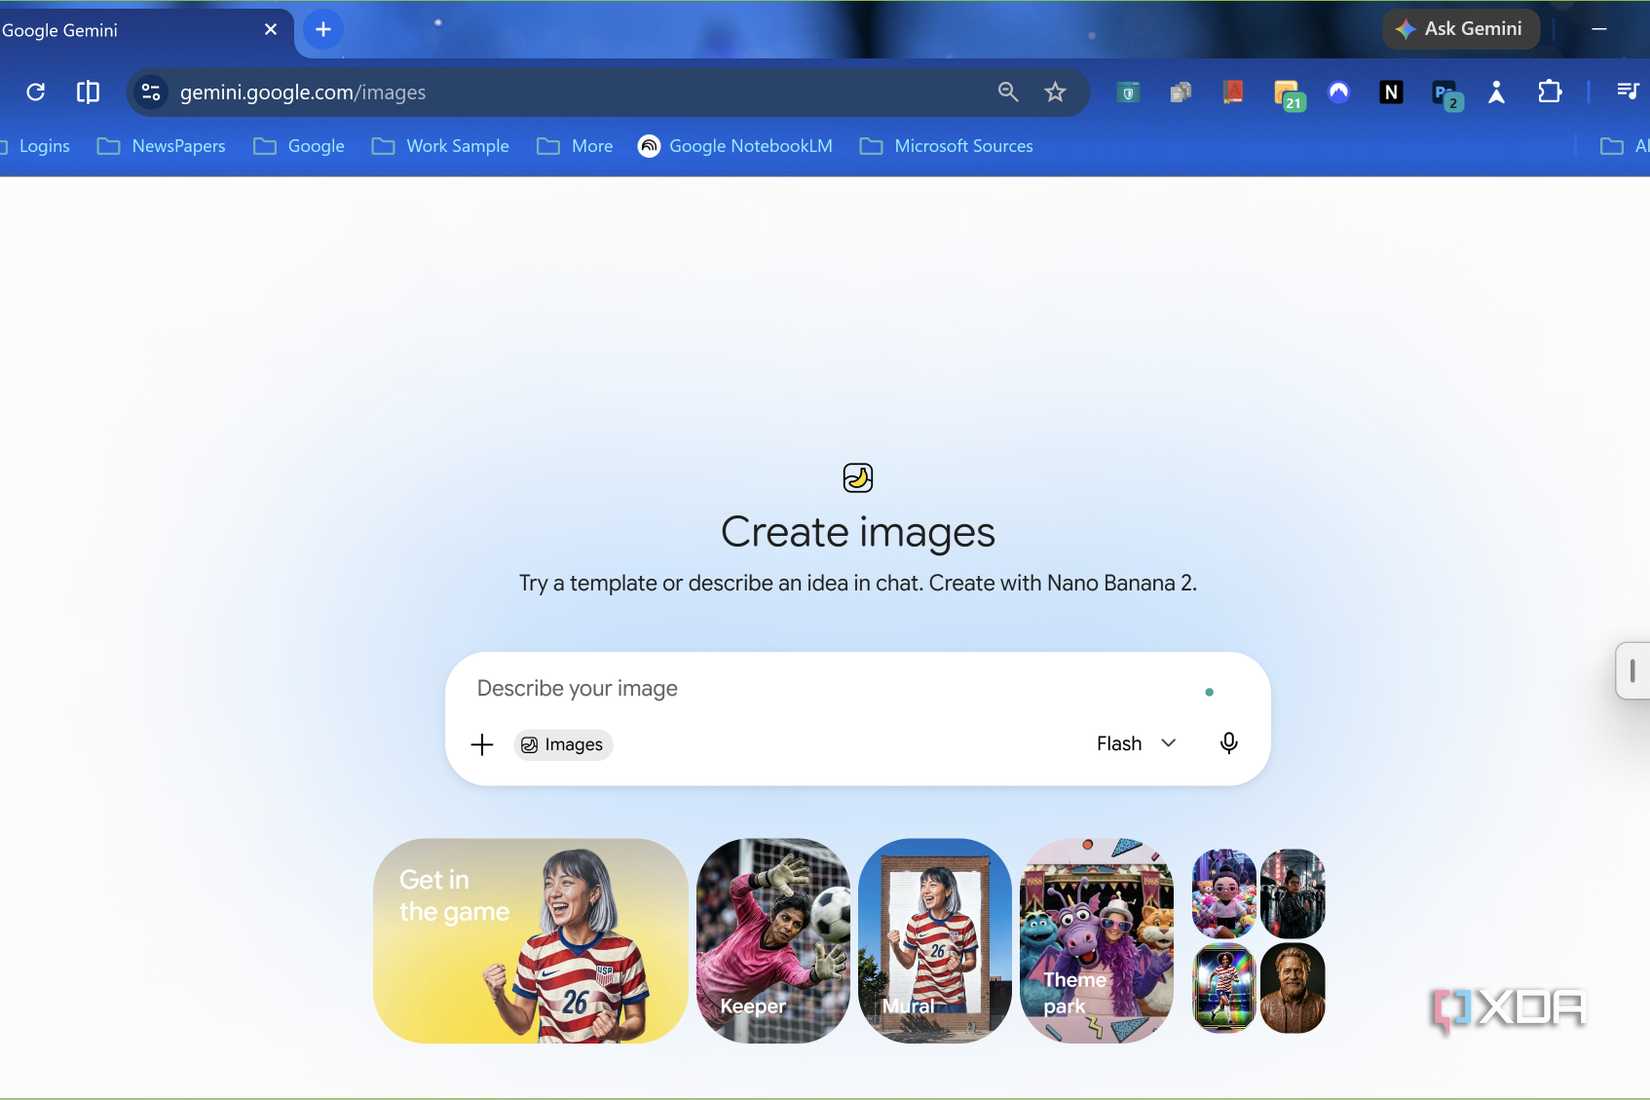Open the blue P extension with the 2 badge
The height and width of the screenshot is (1100, 1650).
click(x=1447, y=94)
